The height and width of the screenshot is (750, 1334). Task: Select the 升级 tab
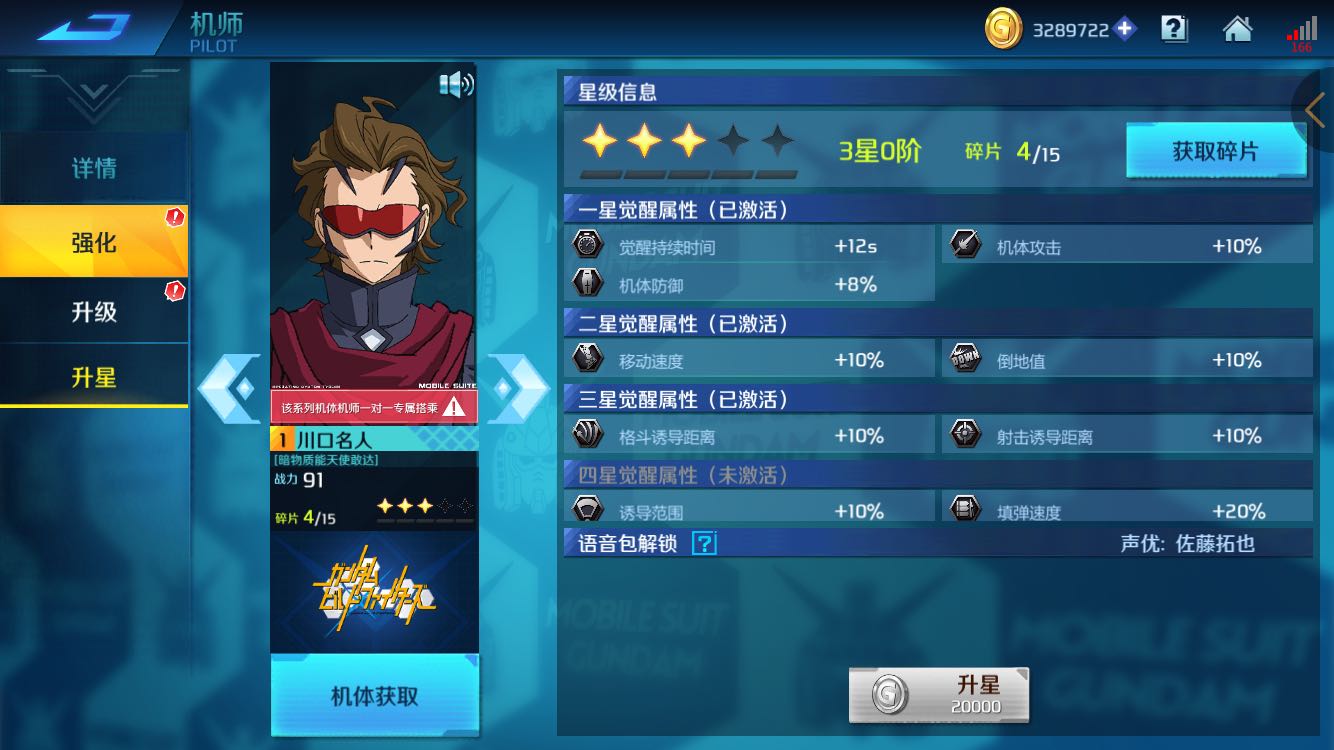[94, 311]
